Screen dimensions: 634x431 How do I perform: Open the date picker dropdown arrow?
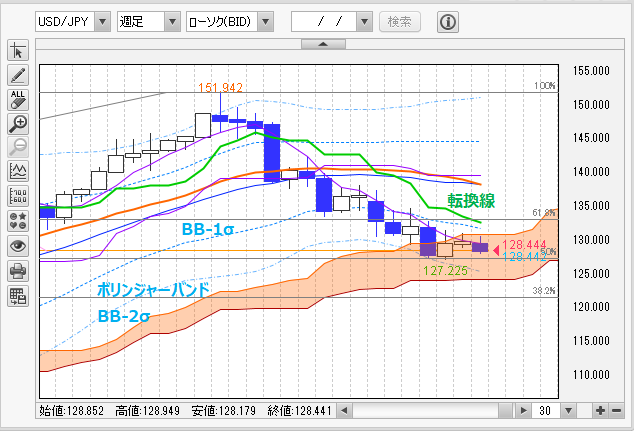point(364,22)
